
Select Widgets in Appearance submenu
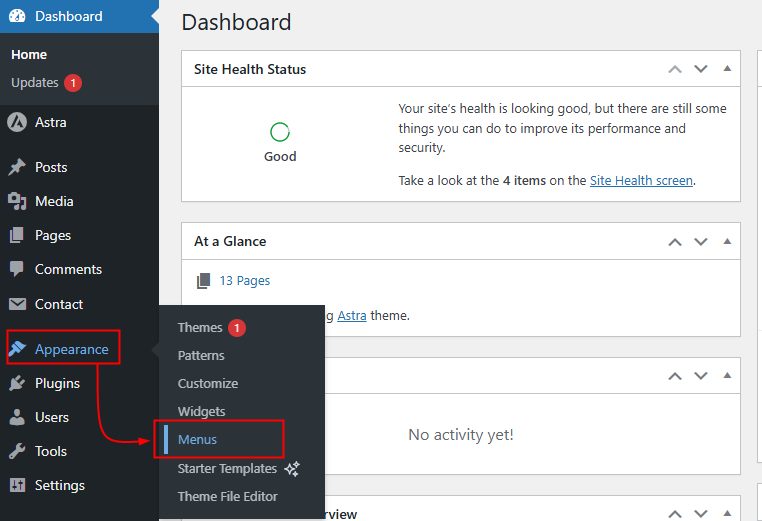[x=201, y=412]
